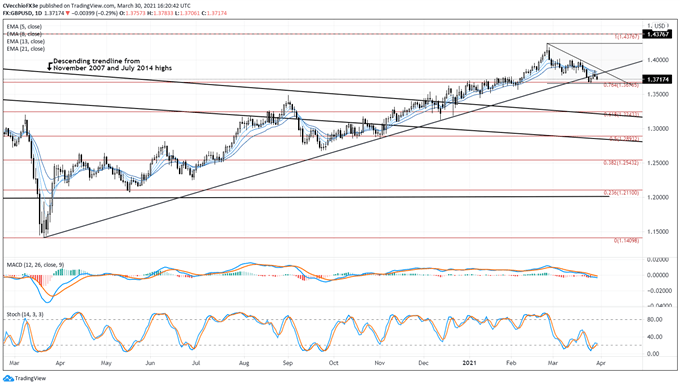The image size is (680, 386).
Task: Select the Sep label on time axis
Action: tap(288, 363)
